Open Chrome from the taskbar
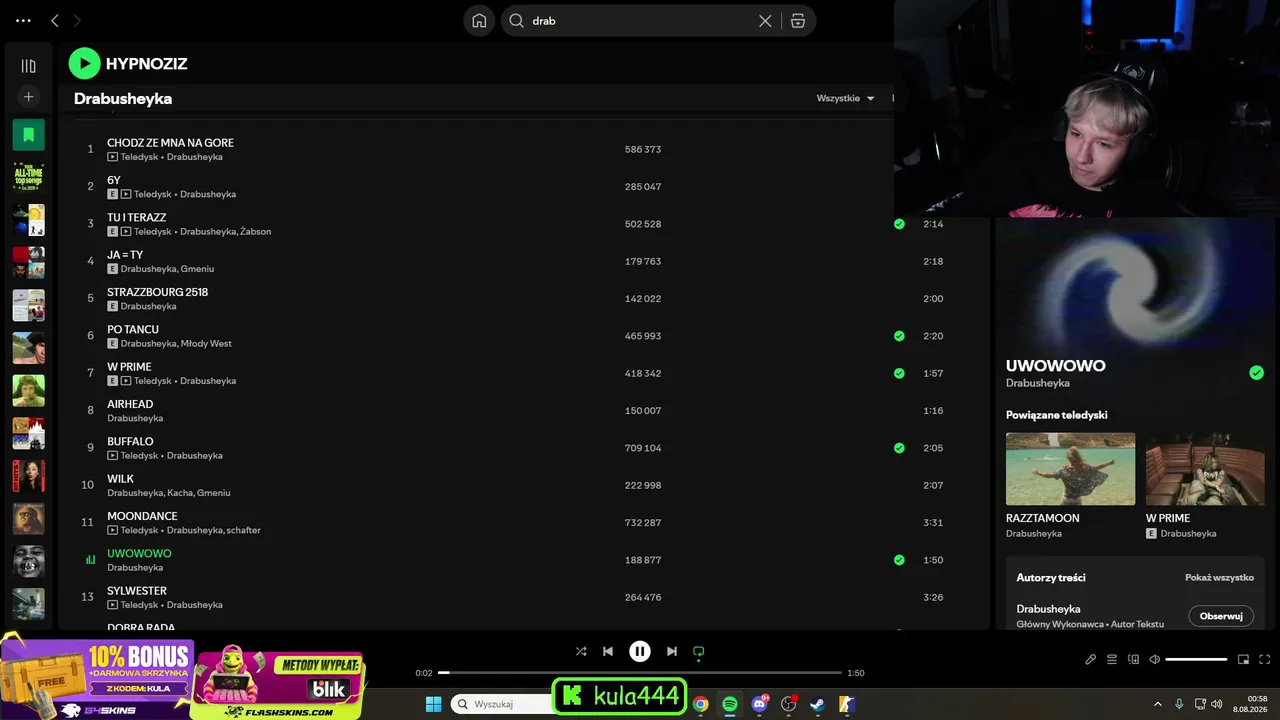1280x720 pixels. pyautogui.click(x=701, y=704)
